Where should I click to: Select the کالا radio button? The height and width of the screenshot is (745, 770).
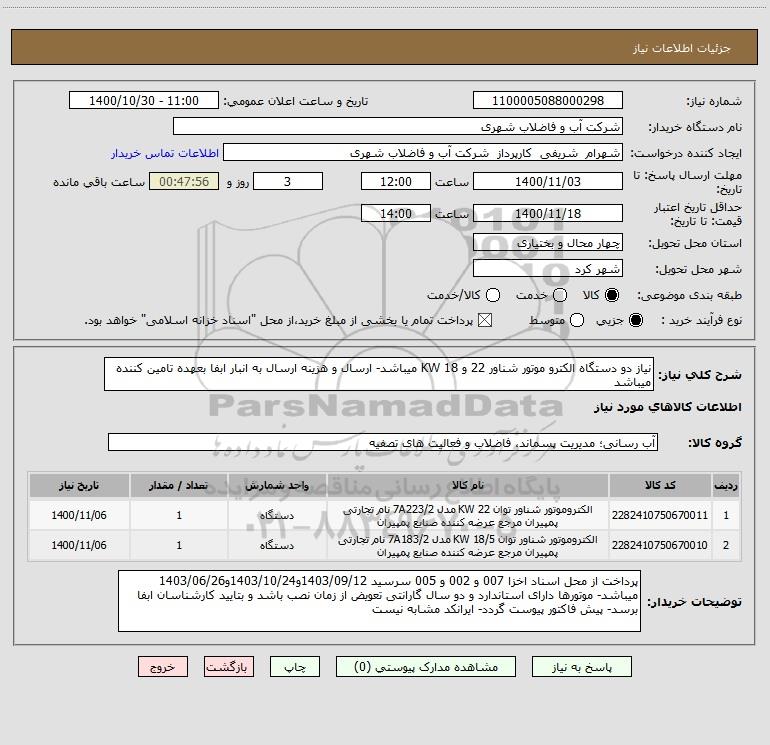pos(612,295)
